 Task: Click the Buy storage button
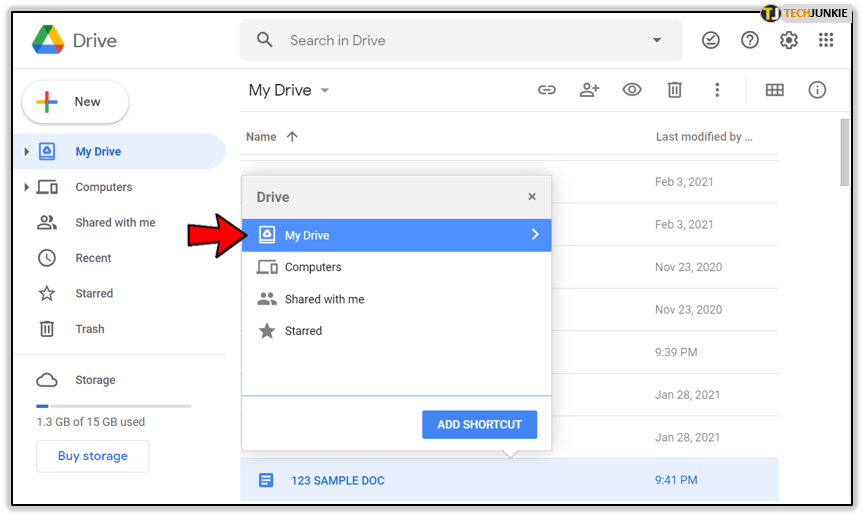tap(92, 456)
